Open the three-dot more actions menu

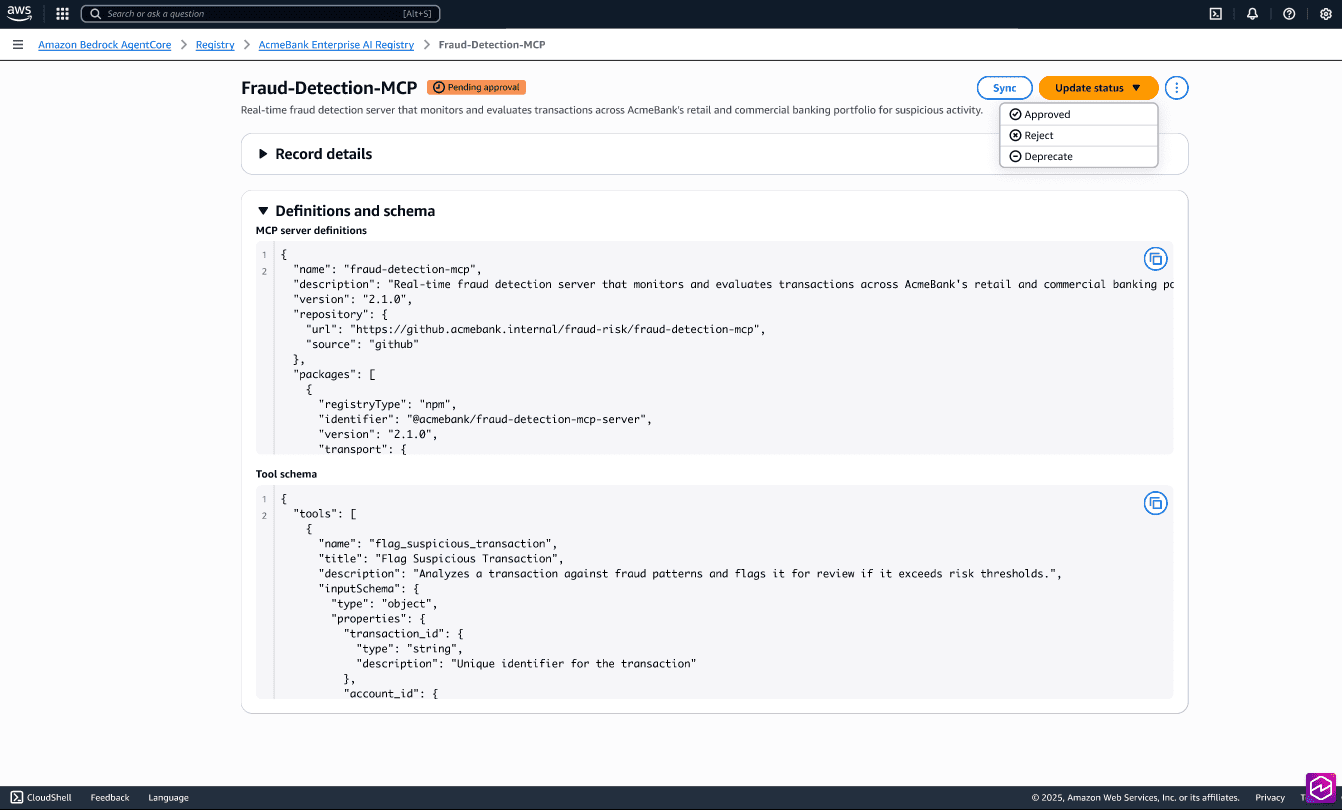point(1177,88)
